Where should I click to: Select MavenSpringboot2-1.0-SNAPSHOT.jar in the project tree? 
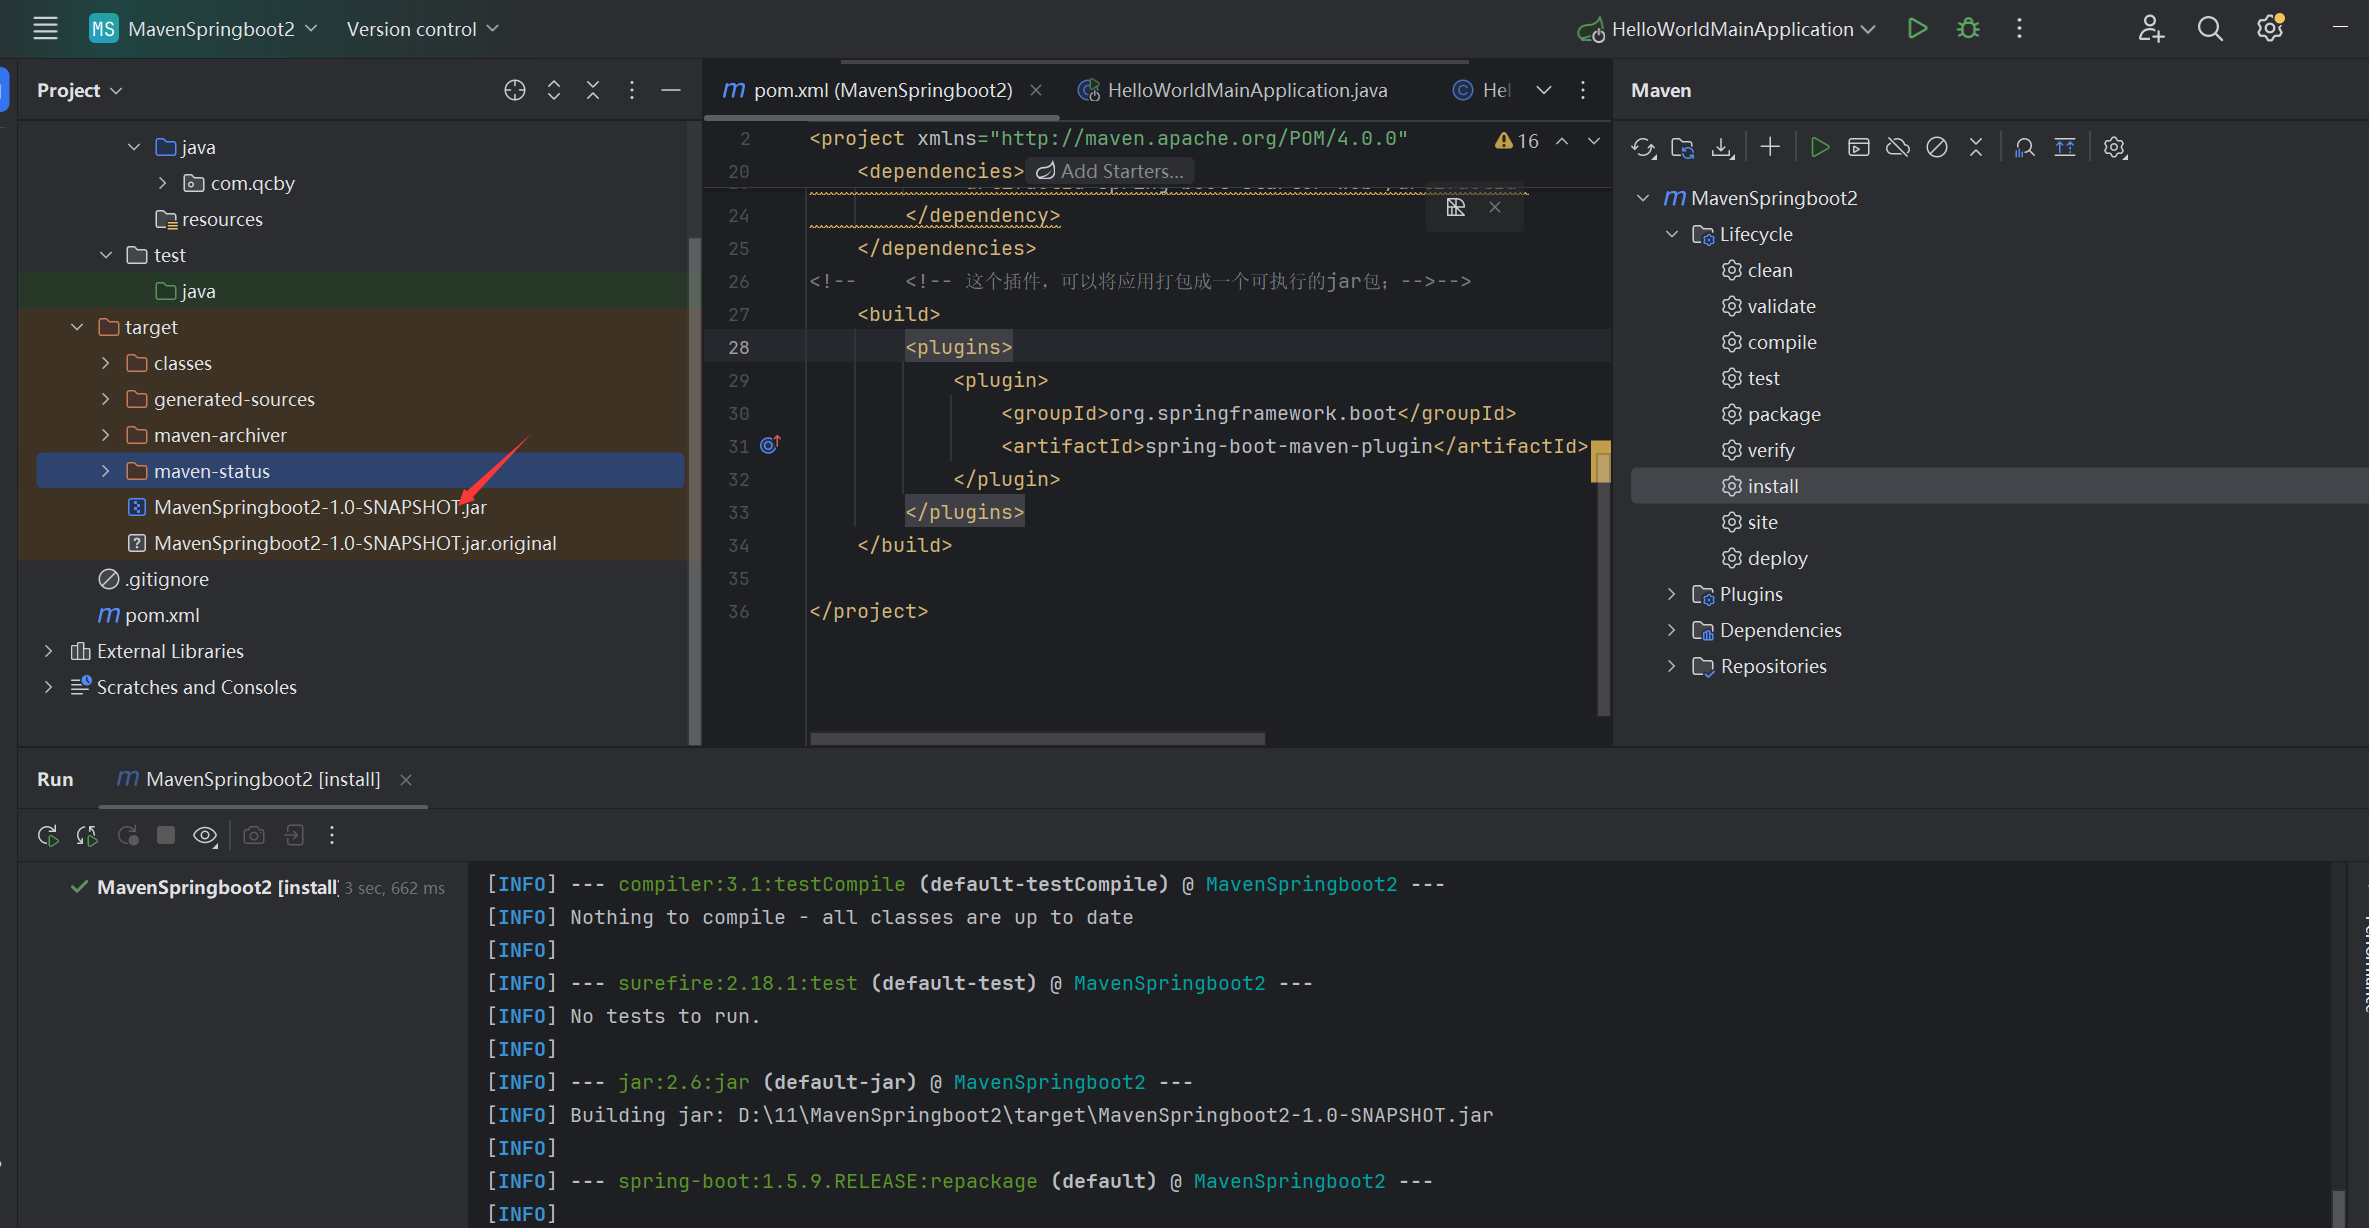pyautogui.click(x=319, y=507)
